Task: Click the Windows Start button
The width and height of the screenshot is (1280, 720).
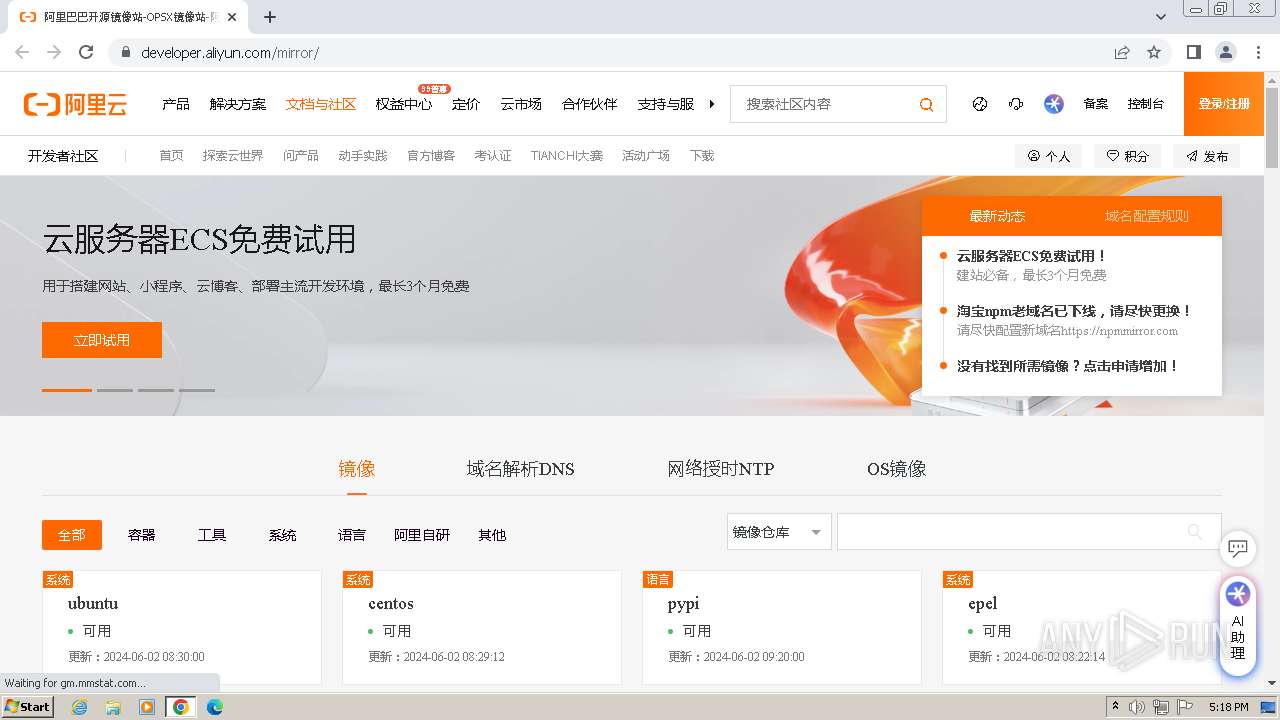Action: (28, 707)
